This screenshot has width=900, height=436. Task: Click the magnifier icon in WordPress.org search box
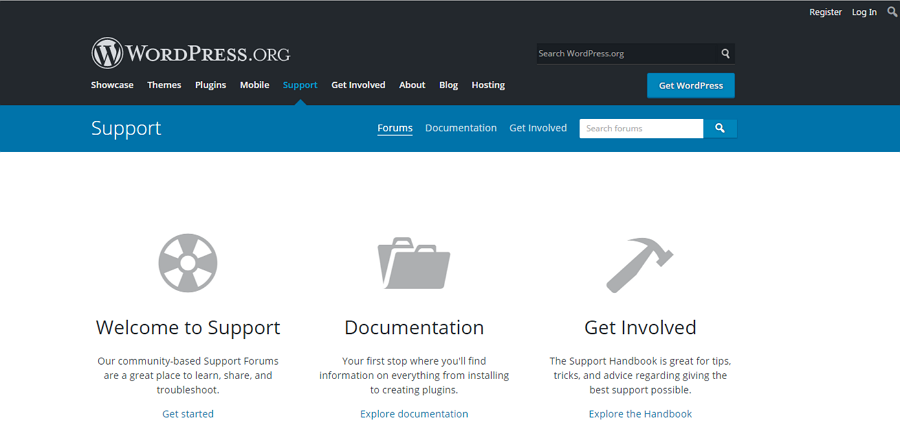(726, 53)
